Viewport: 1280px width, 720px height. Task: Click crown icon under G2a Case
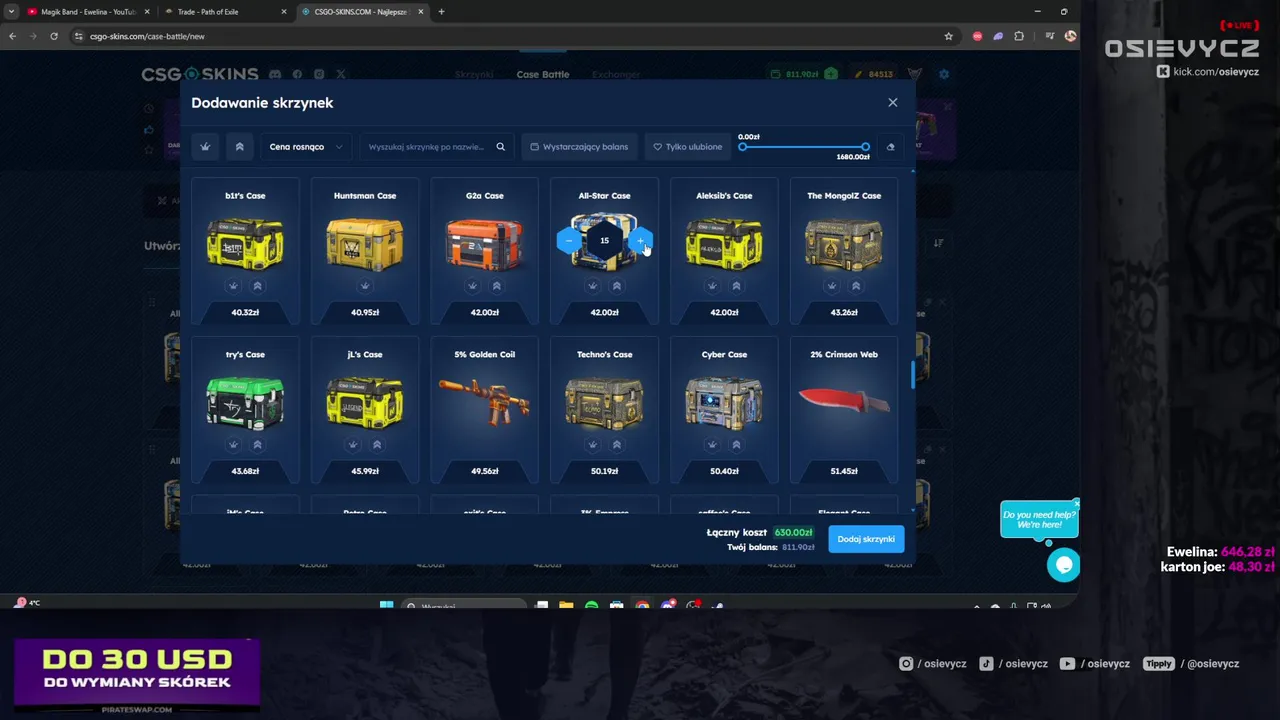(x=473, y=286)
